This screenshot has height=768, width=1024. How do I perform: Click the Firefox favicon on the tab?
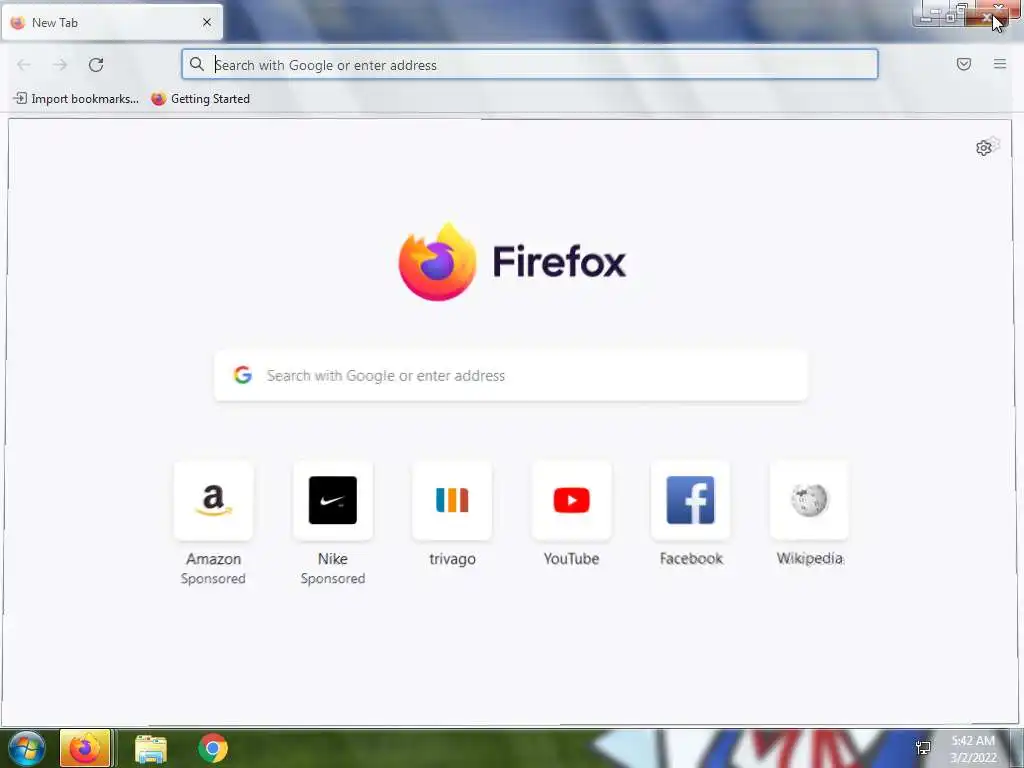click(x=18, y=22)
